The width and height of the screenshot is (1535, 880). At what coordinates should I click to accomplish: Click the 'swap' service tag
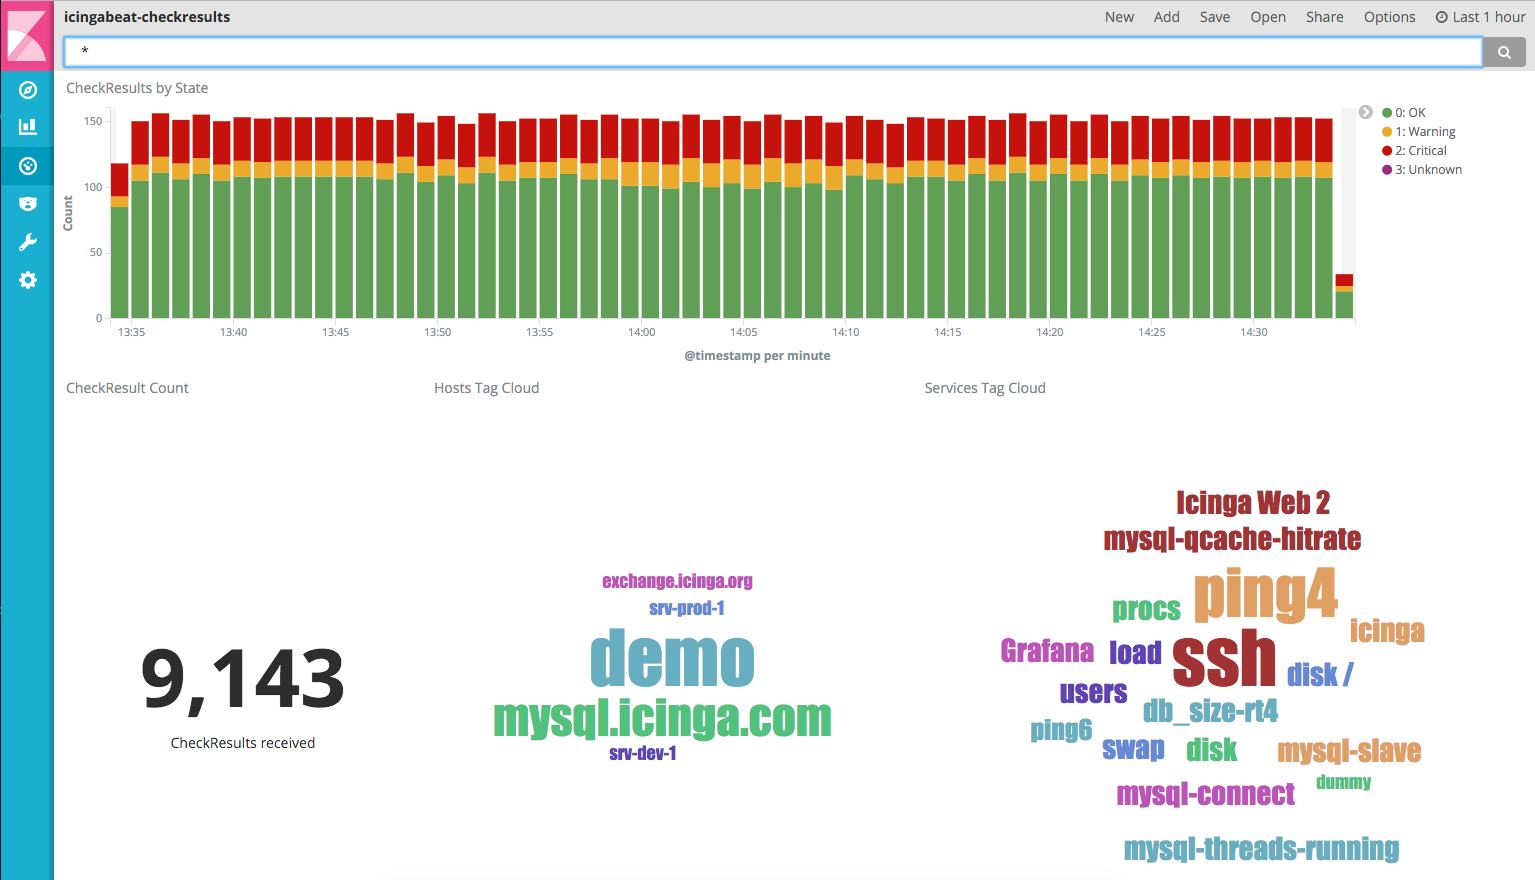1133,749
